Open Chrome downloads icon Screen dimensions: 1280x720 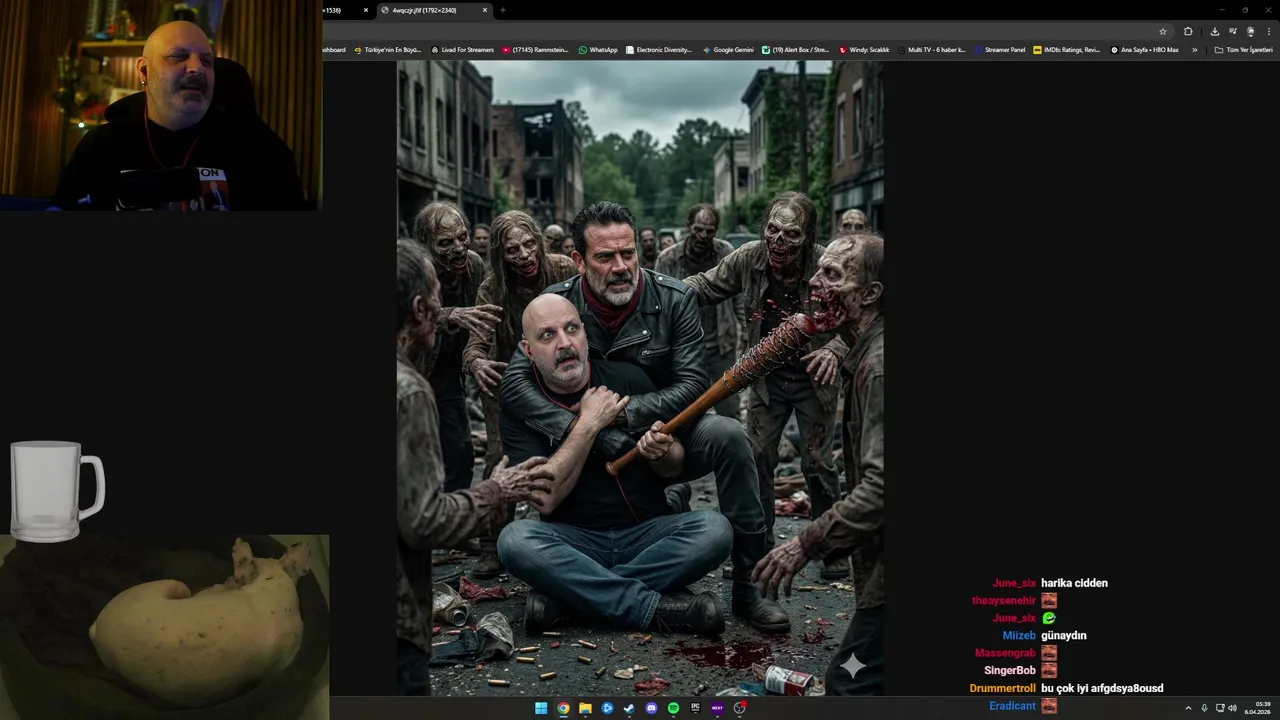[1215, 31]
